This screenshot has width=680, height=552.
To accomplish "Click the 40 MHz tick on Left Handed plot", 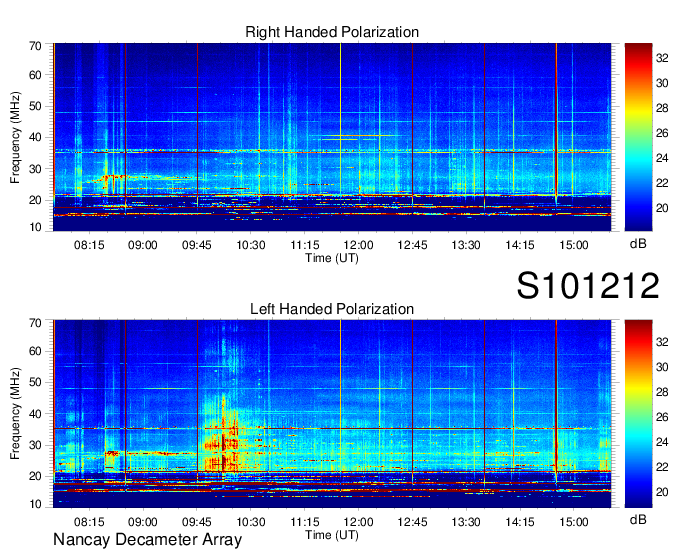I will pyautogui.click(x=35, y=414).
